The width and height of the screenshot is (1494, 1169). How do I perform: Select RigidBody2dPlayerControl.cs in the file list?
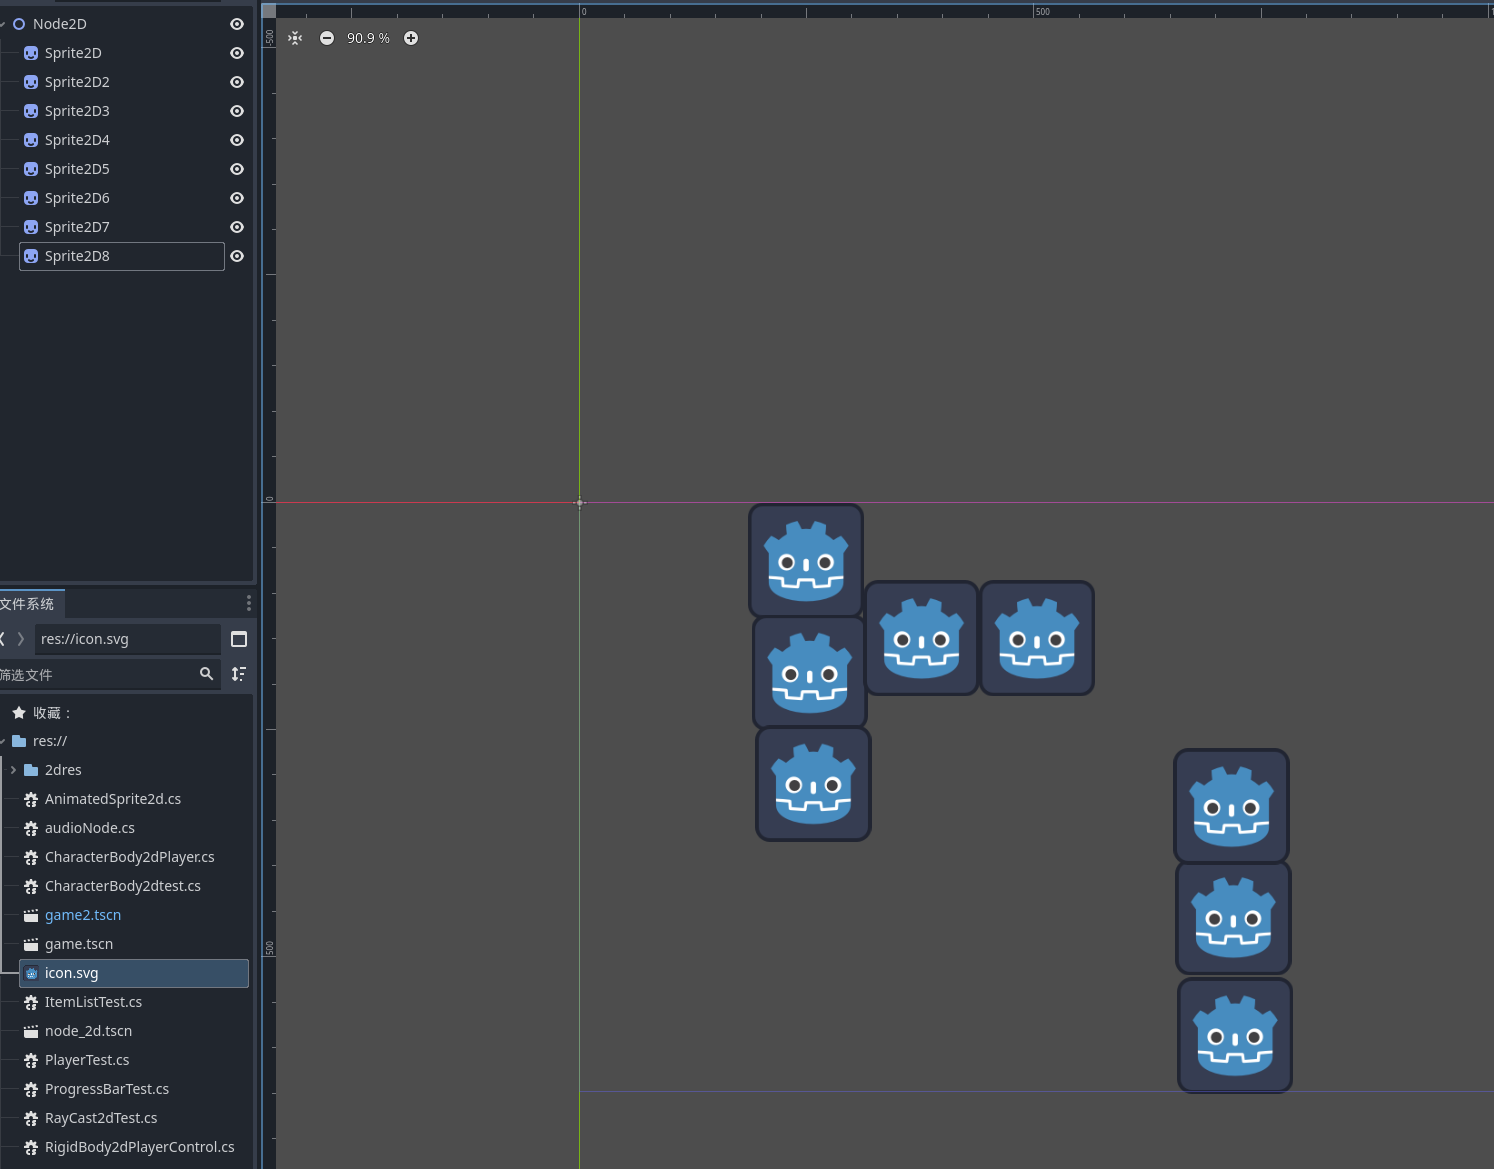[x=140, y=1147]
